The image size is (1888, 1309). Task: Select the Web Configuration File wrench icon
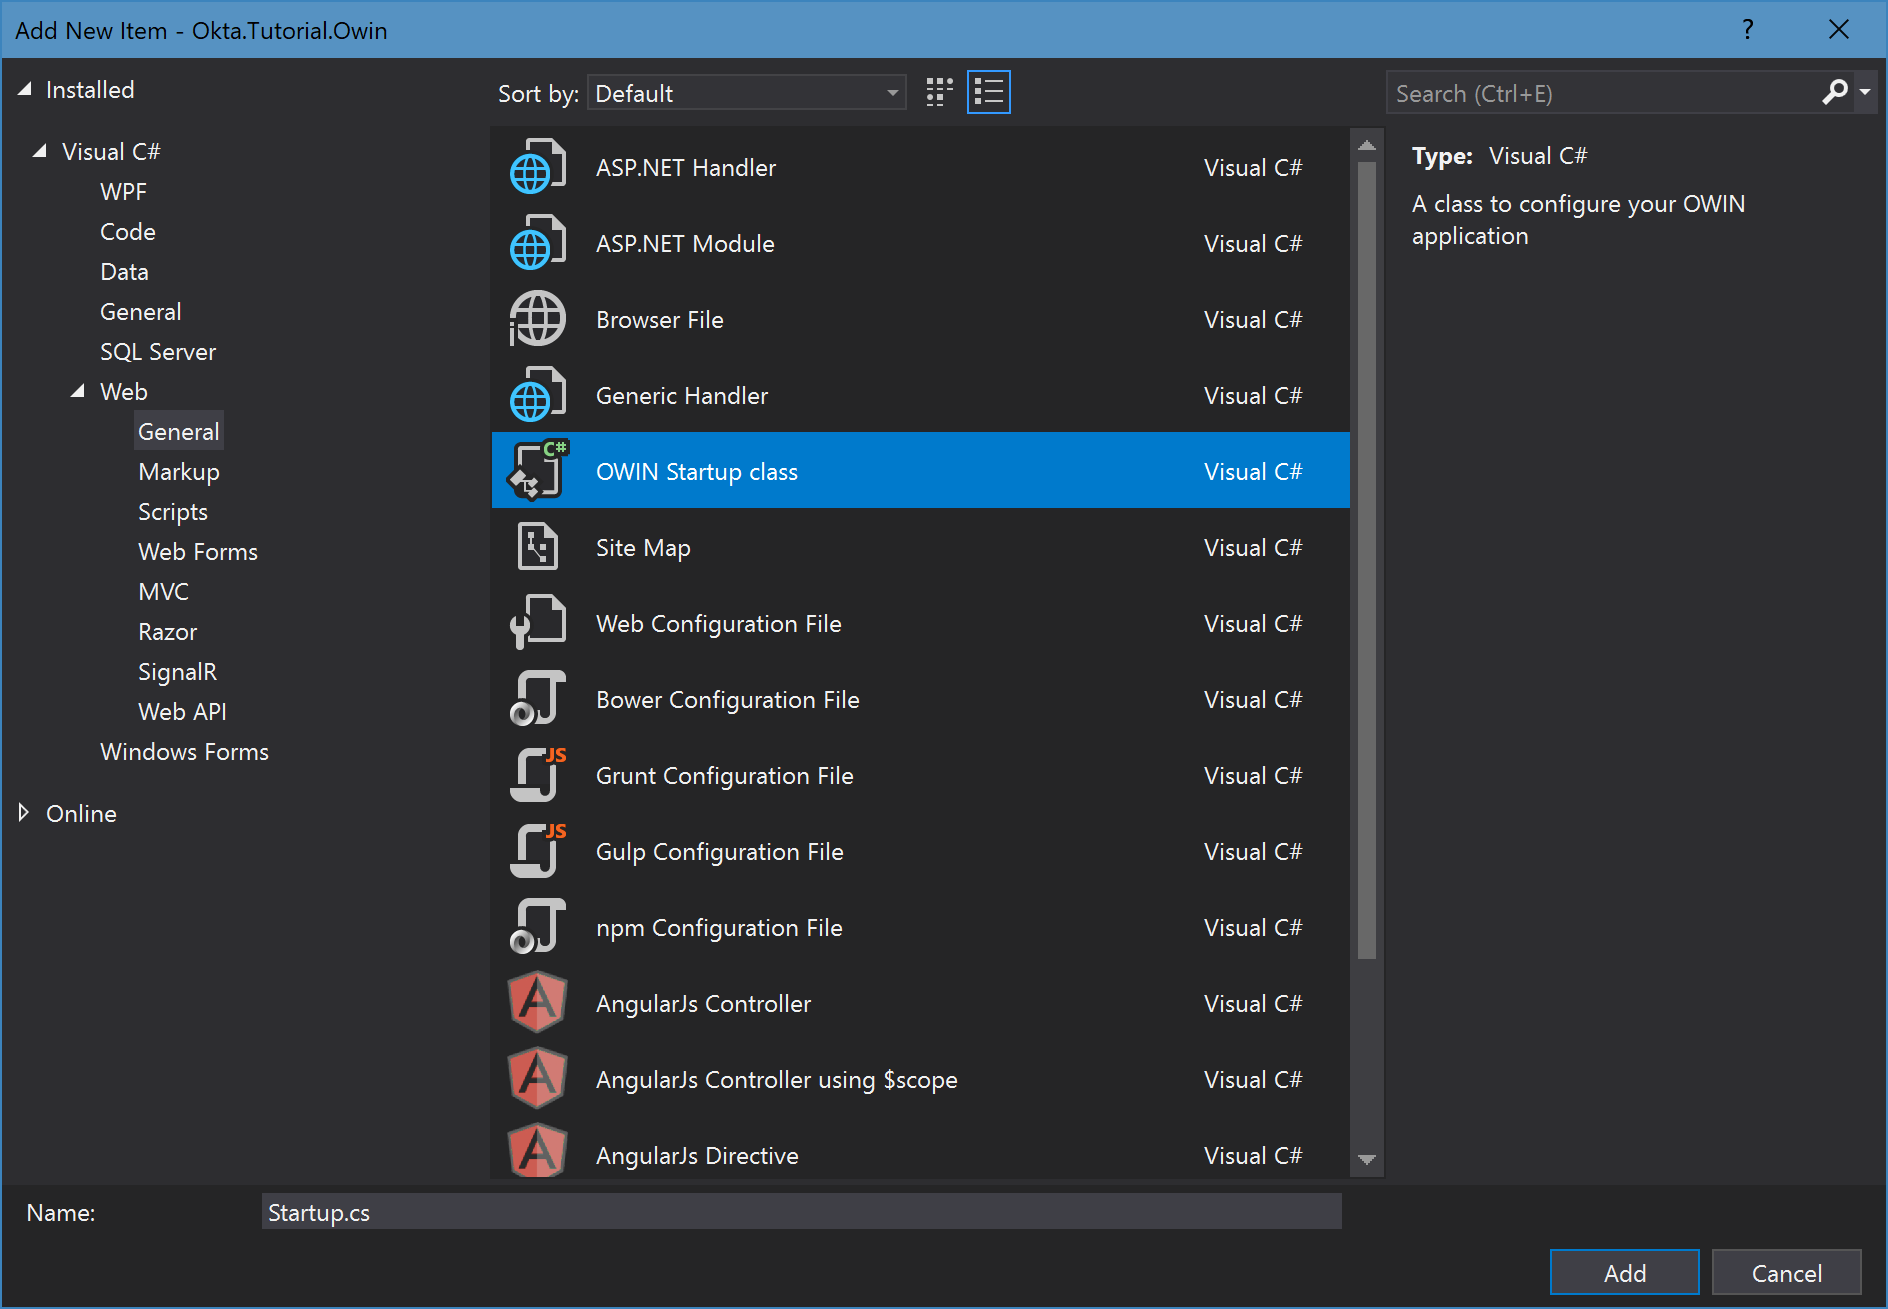[537, 624]
